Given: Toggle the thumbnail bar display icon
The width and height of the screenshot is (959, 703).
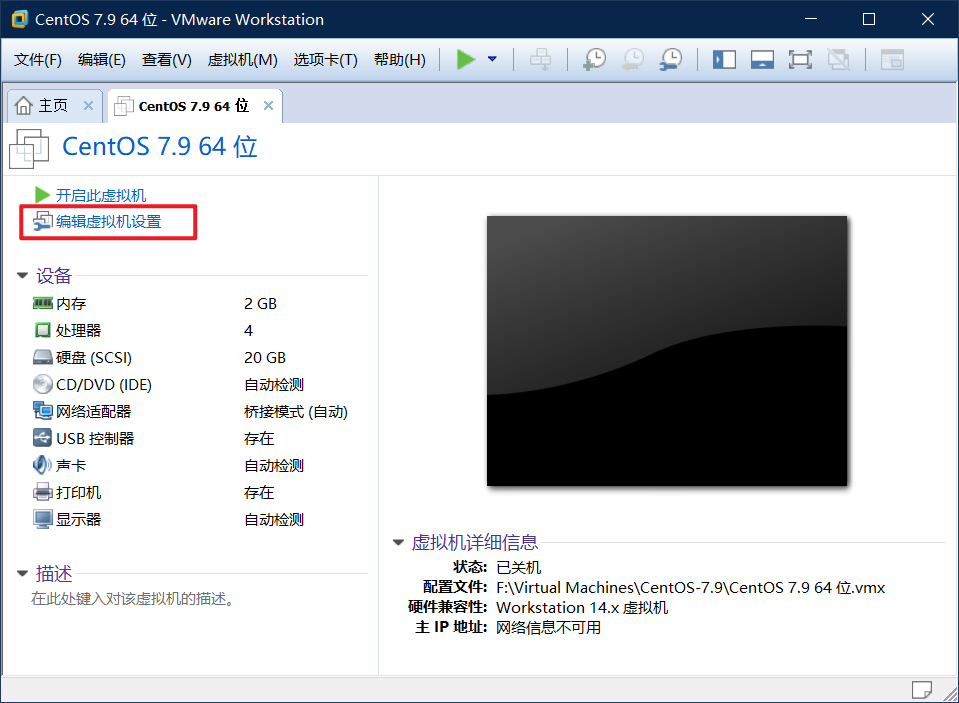Looking at the screenshot, I should [762, 59].
